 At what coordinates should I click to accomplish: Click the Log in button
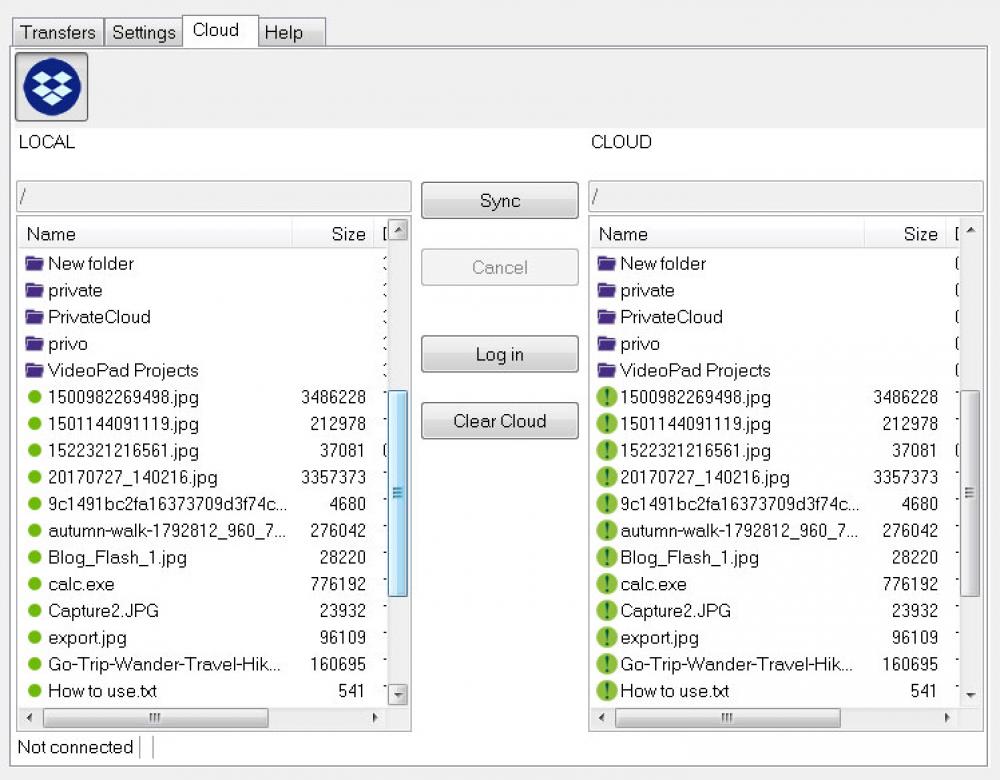tap(499, 354)
